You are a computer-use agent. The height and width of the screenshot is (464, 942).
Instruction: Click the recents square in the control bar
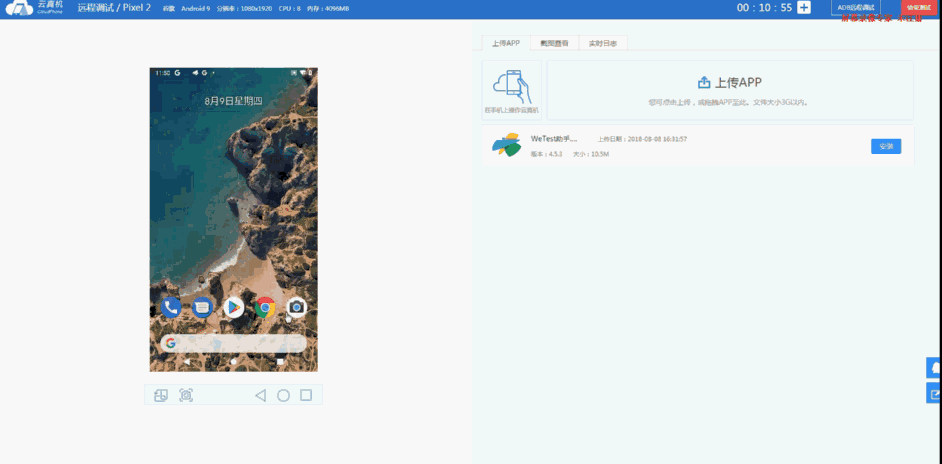click(306, 395)
